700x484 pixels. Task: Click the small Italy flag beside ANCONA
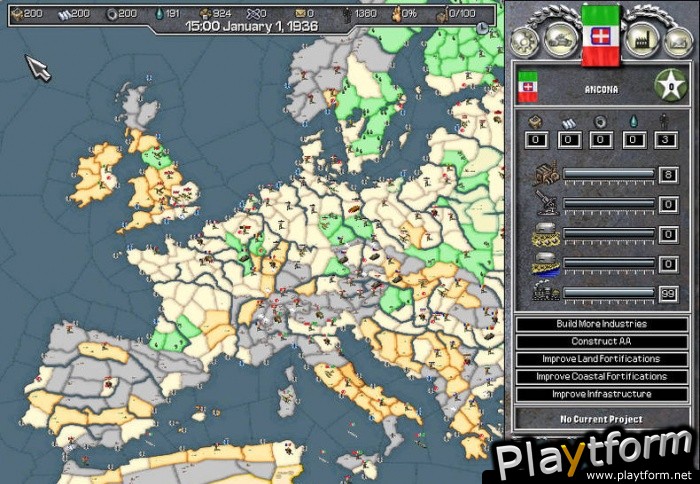[527, 87]
